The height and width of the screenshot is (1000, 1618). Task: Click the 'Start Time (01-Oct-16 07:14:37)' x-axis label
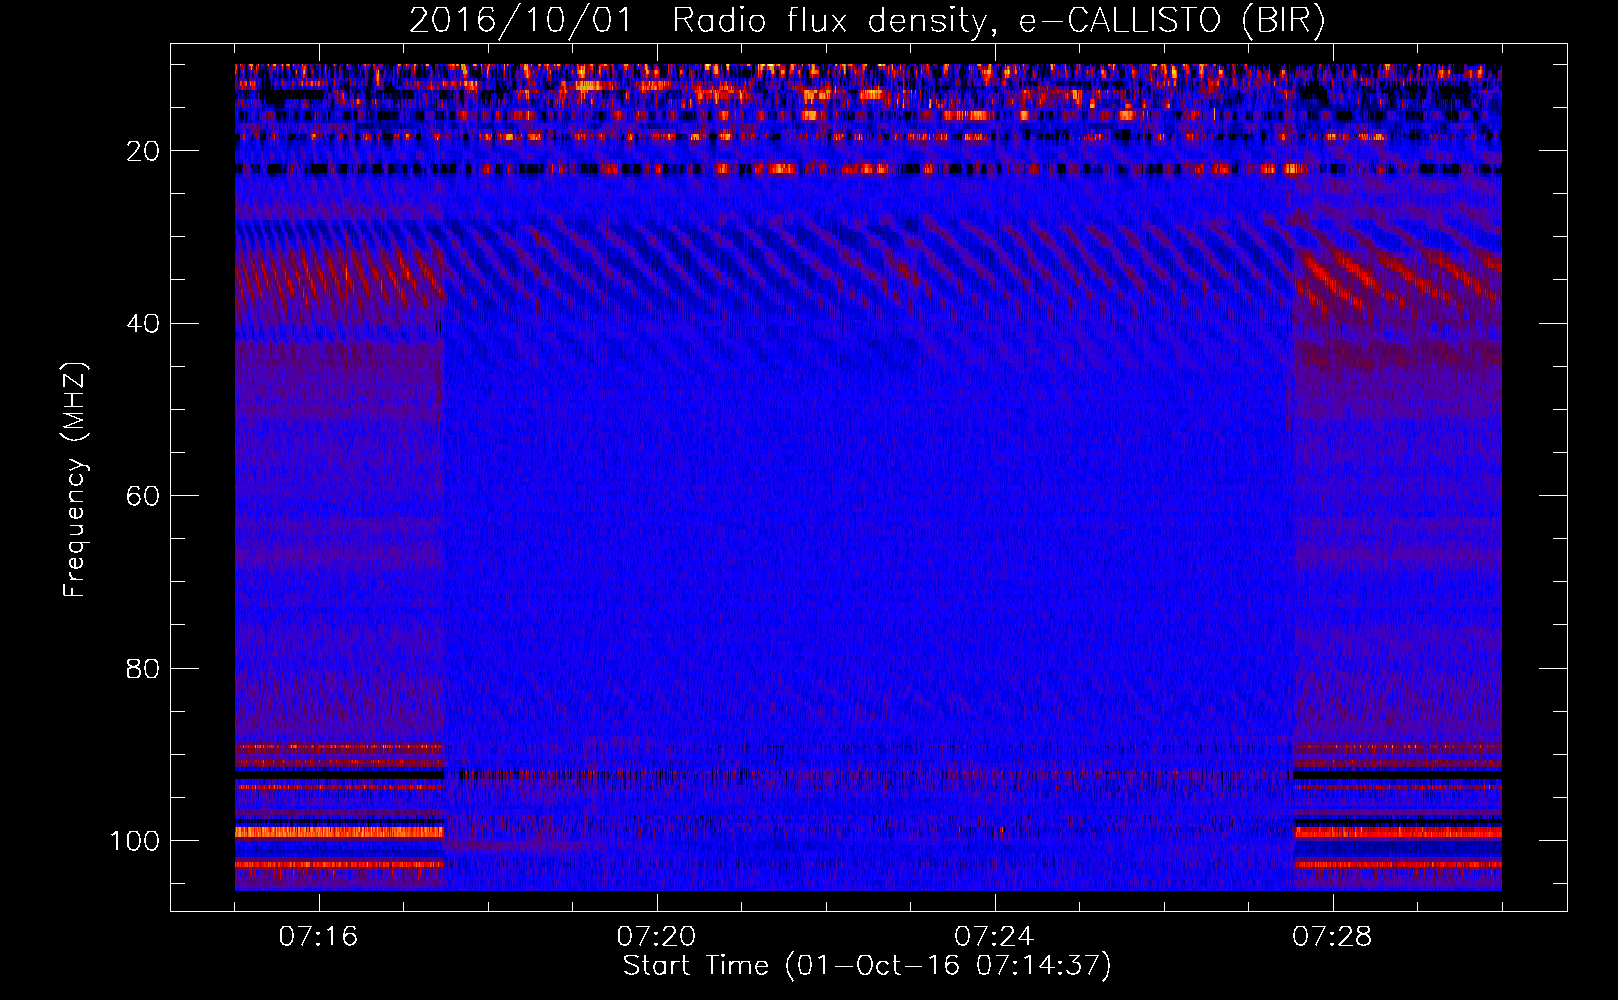(x=867, y=966)
